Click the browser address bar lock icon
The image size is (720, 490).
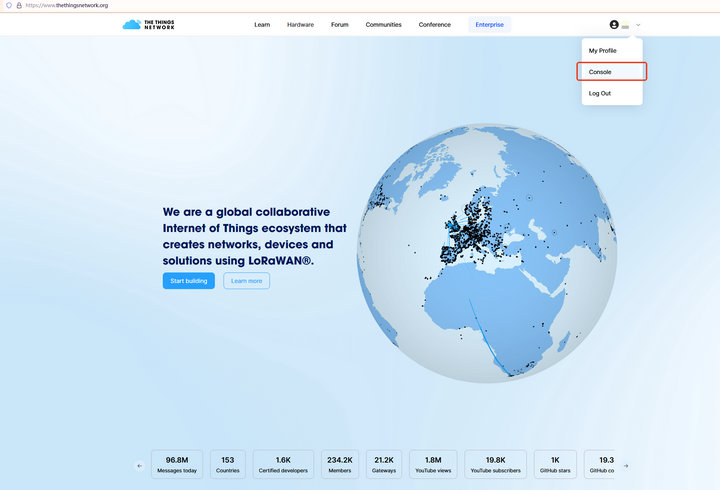[x=19, y=5]
